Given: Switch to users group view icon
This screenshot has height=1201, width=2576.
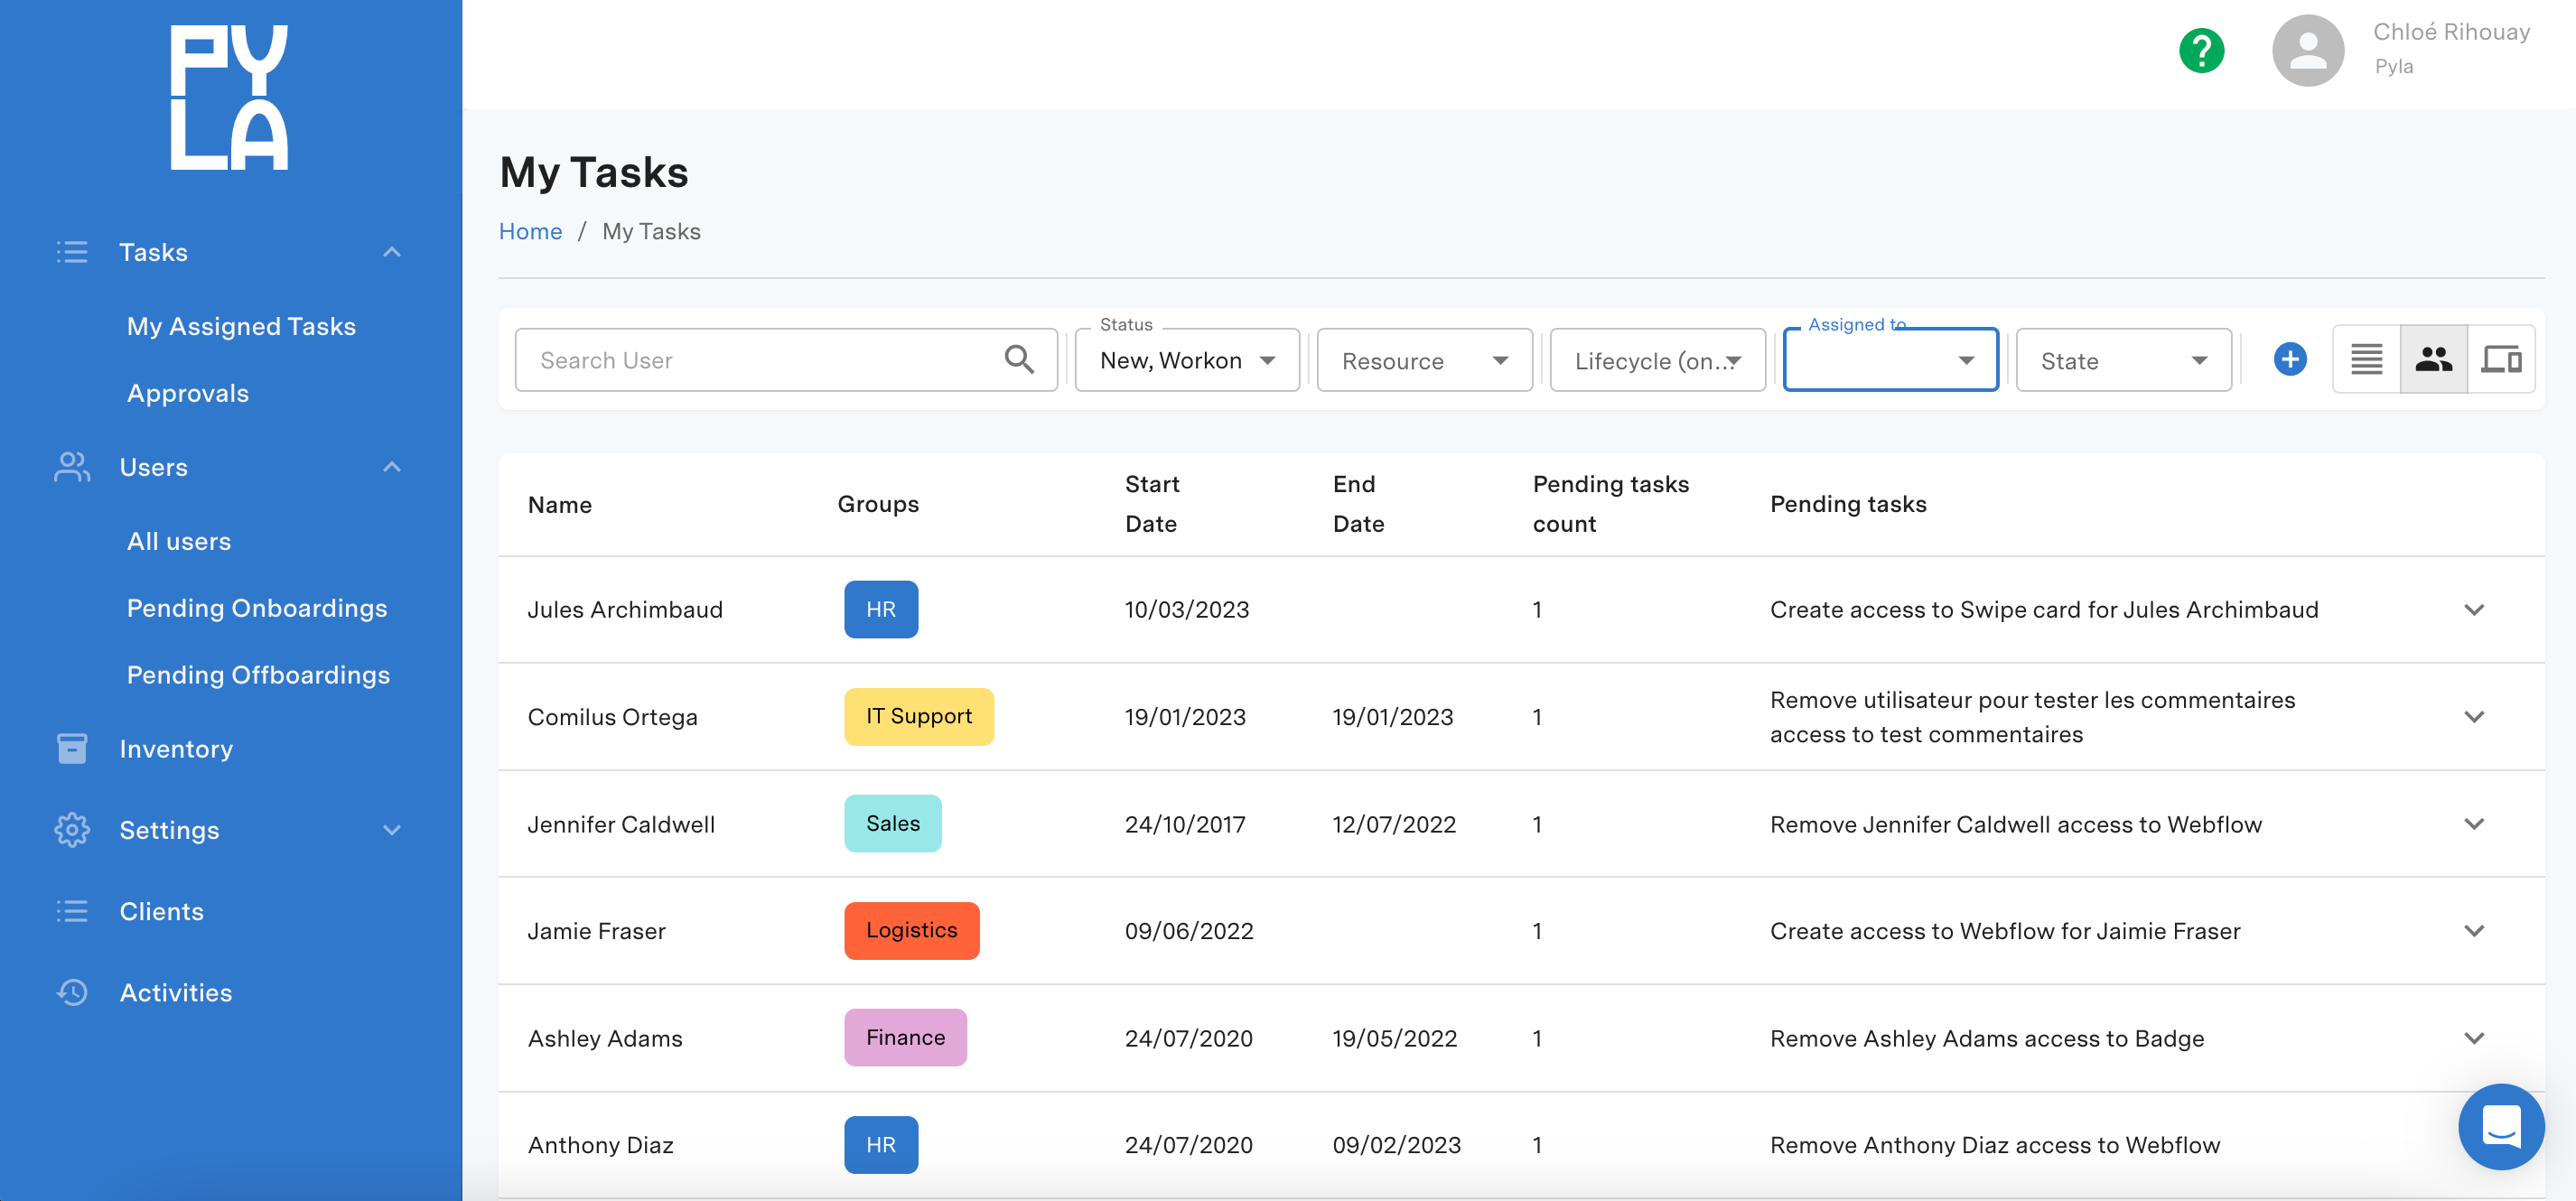Looking at the screenshot, I should coord(2433,359).
